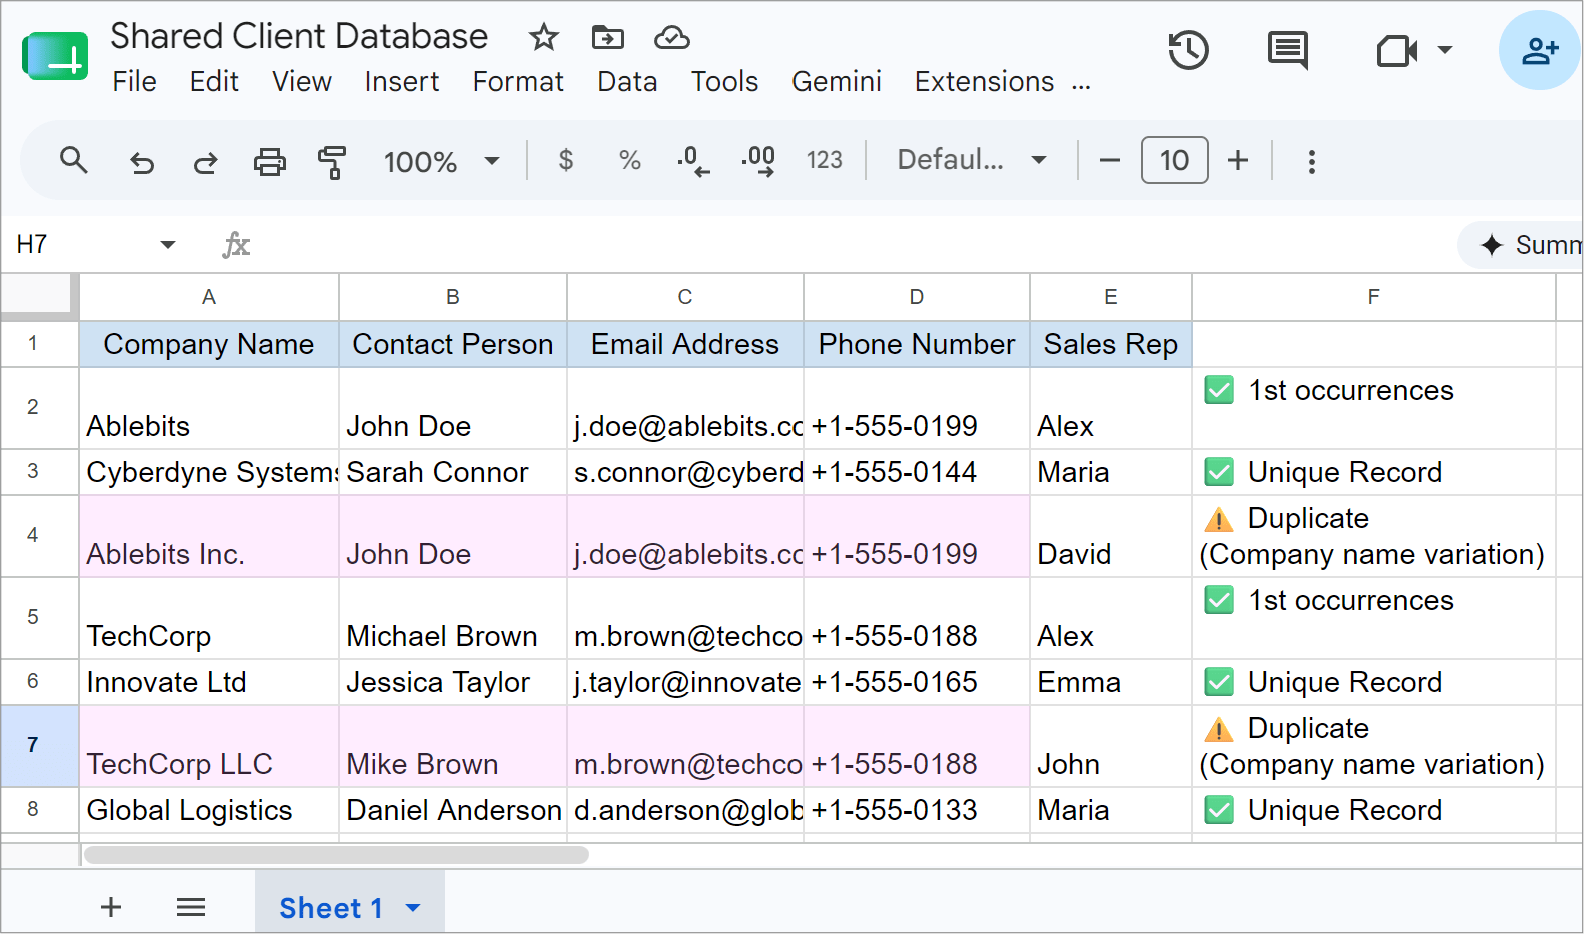This screenshot has width=1584, height=934.
Task: Click the font size field 10
Action: click(x=1174, y=160)
